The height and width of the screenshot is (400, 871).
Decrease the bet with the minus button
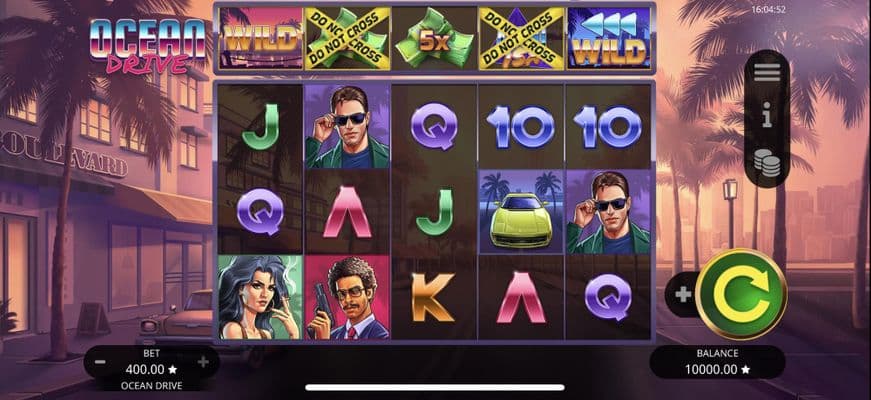click(x=100, y=362)
